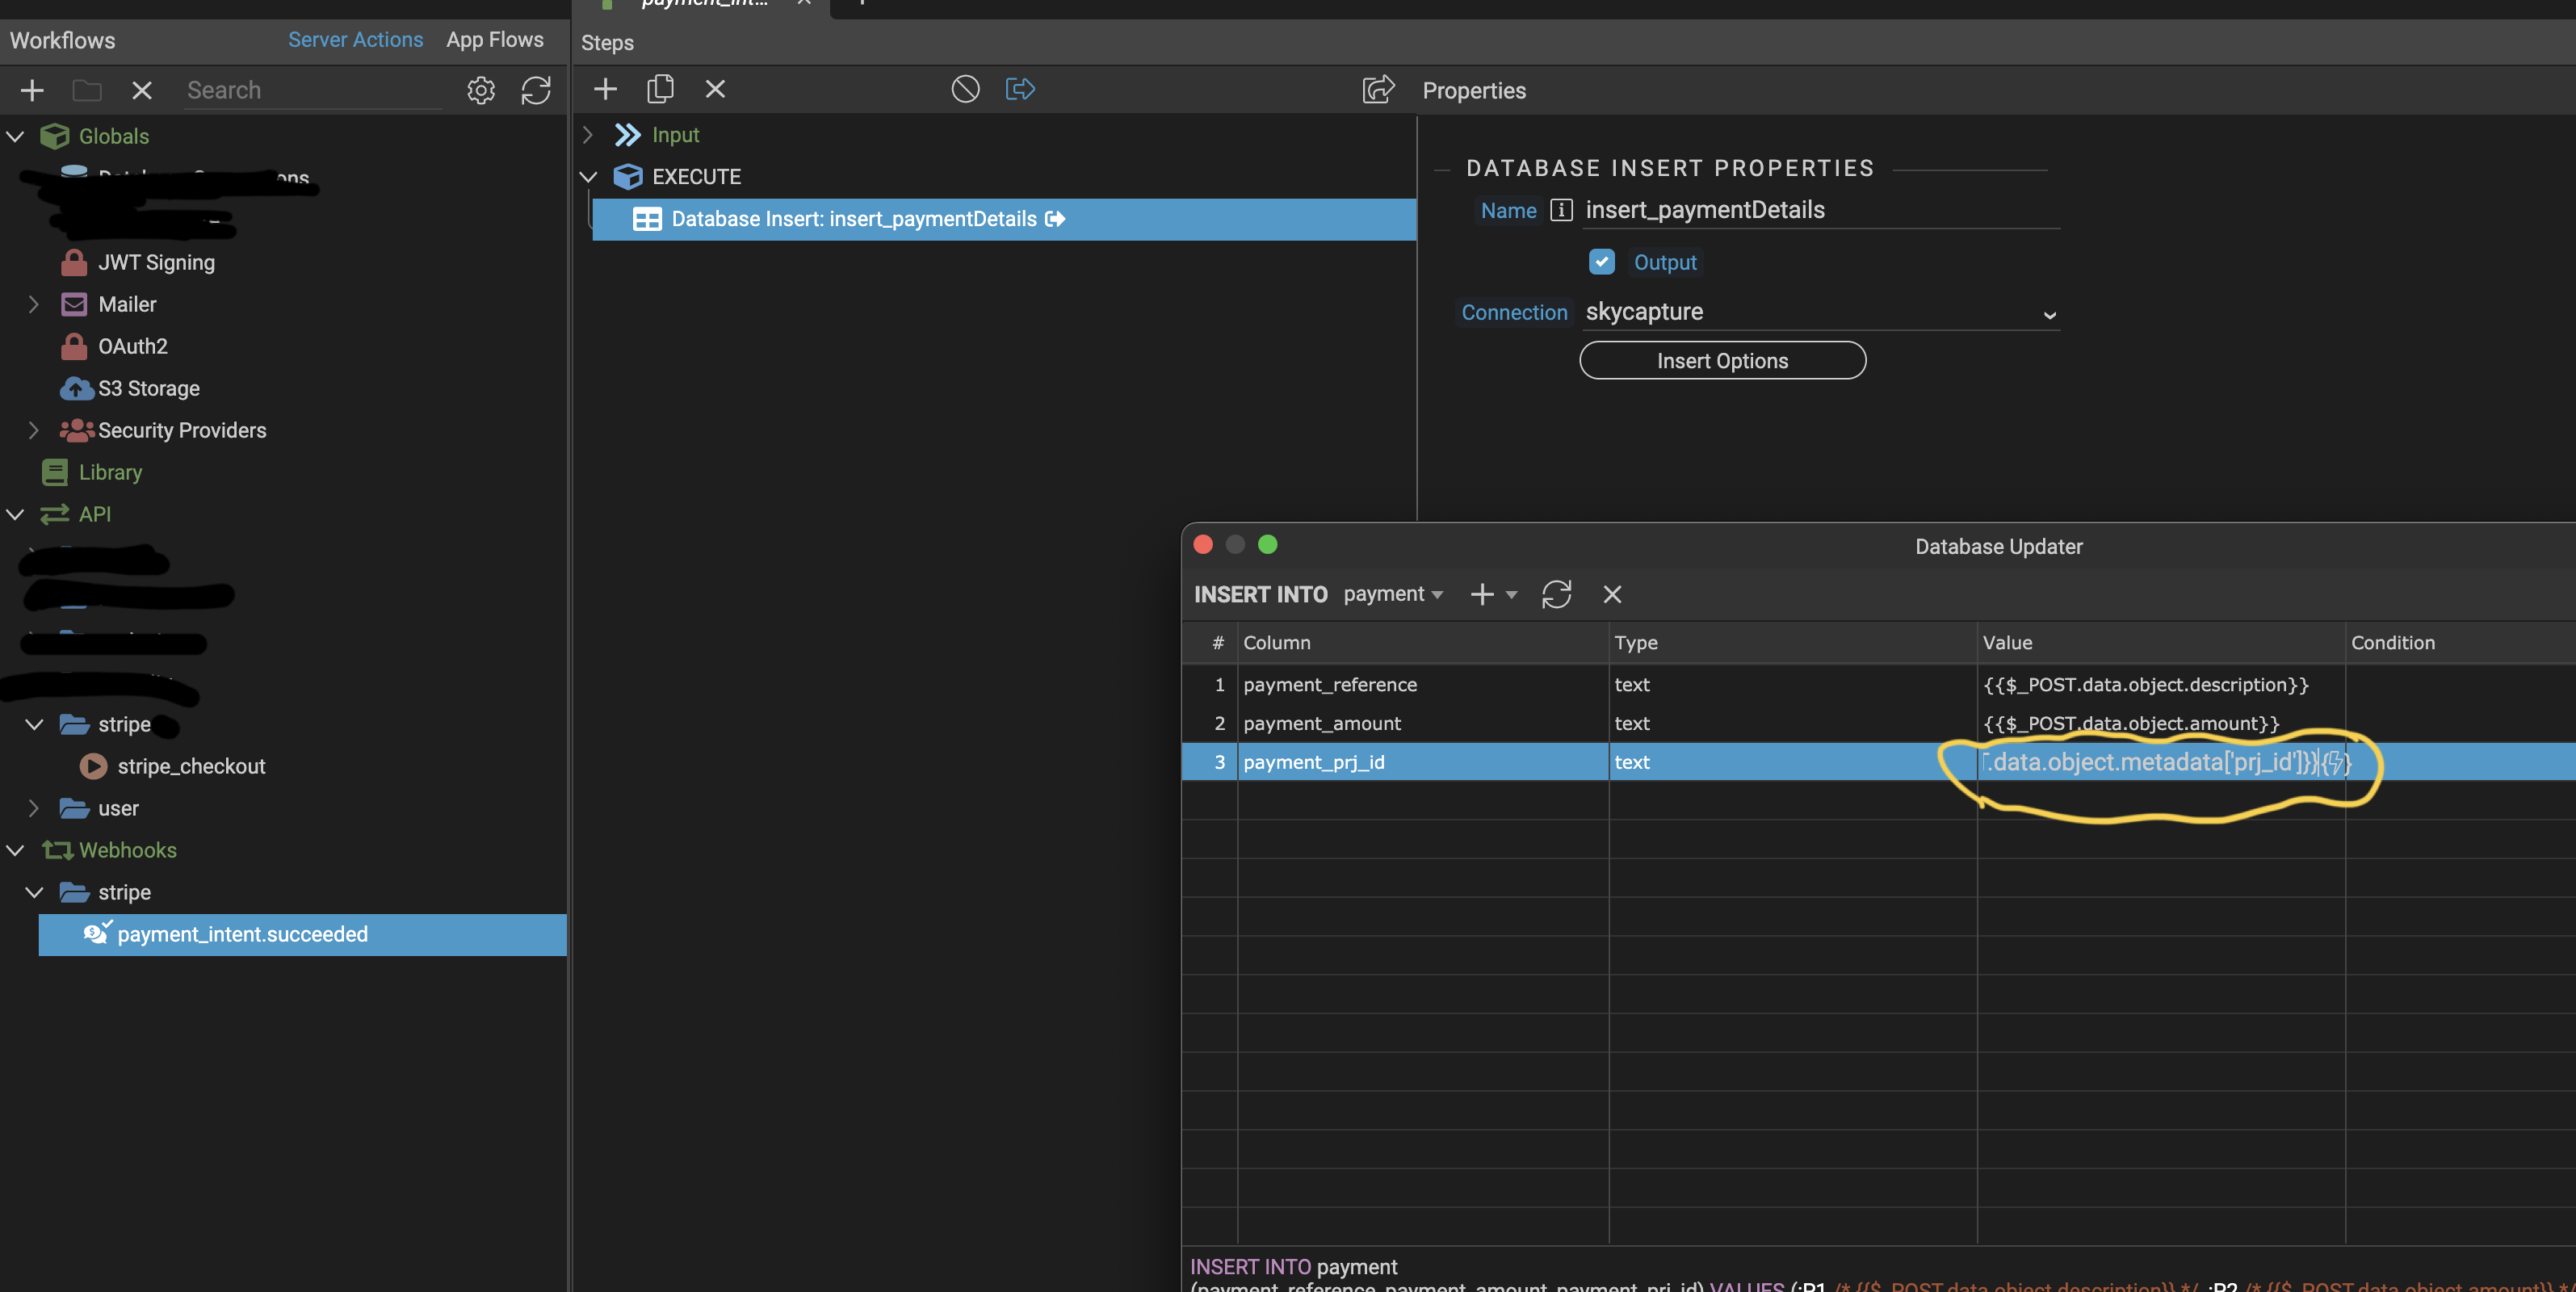Delete selected step with X icon
The width and height of the screenshot is (2576, 1292).
pyautogui.click(x=715, y=89)
